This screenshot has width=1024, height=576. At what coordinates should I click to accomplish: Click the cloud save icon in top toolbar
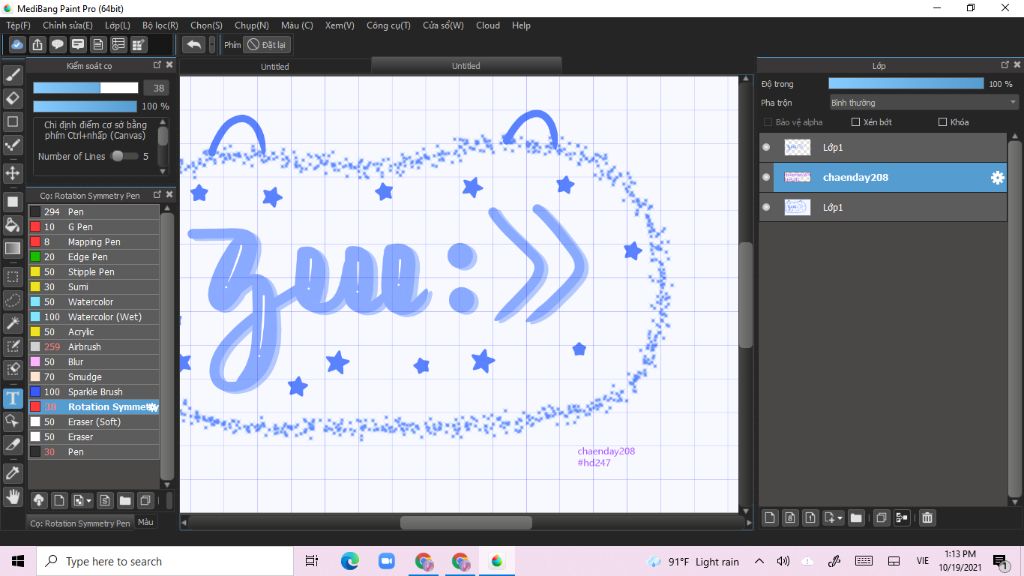[x=17, y=44]
